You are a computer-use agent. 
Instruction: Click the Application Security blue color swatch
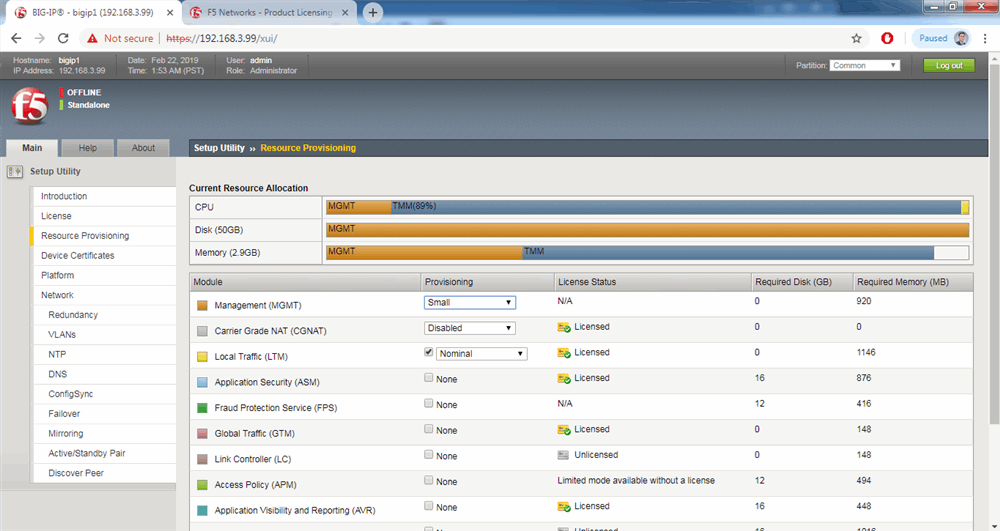[202, 382]
